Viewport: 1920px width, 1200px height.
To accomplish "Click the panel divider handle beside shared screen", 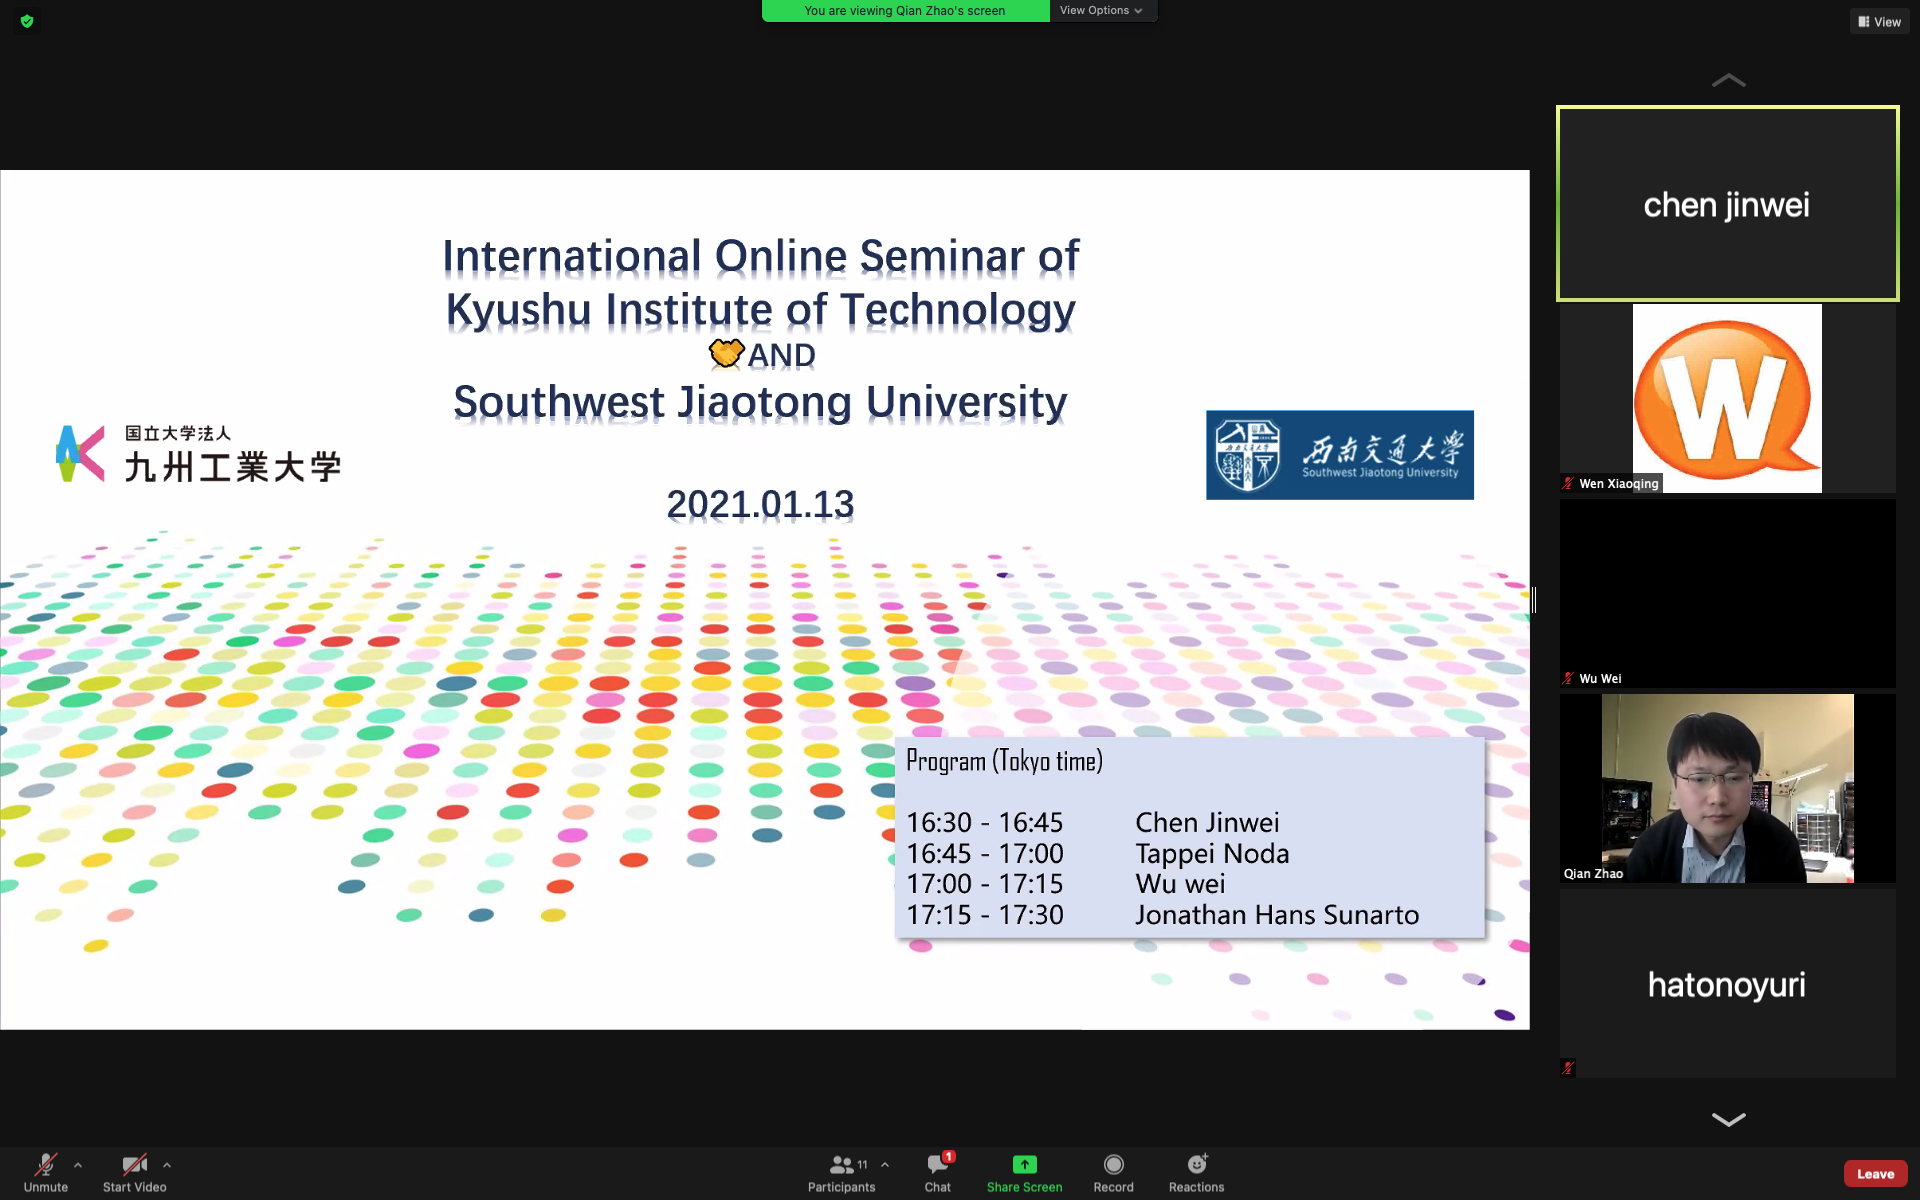I will 1534,599.
